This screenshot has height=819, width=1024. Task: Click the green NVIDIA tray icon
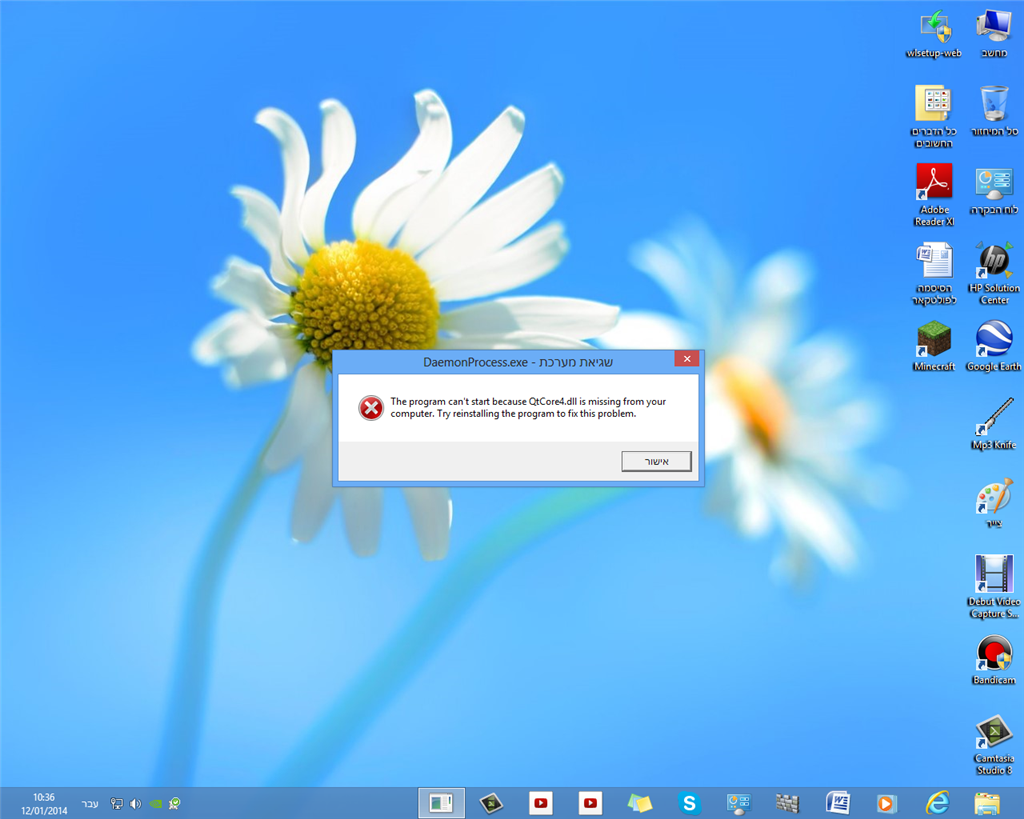pyautogui.click(x=155, y=803)
